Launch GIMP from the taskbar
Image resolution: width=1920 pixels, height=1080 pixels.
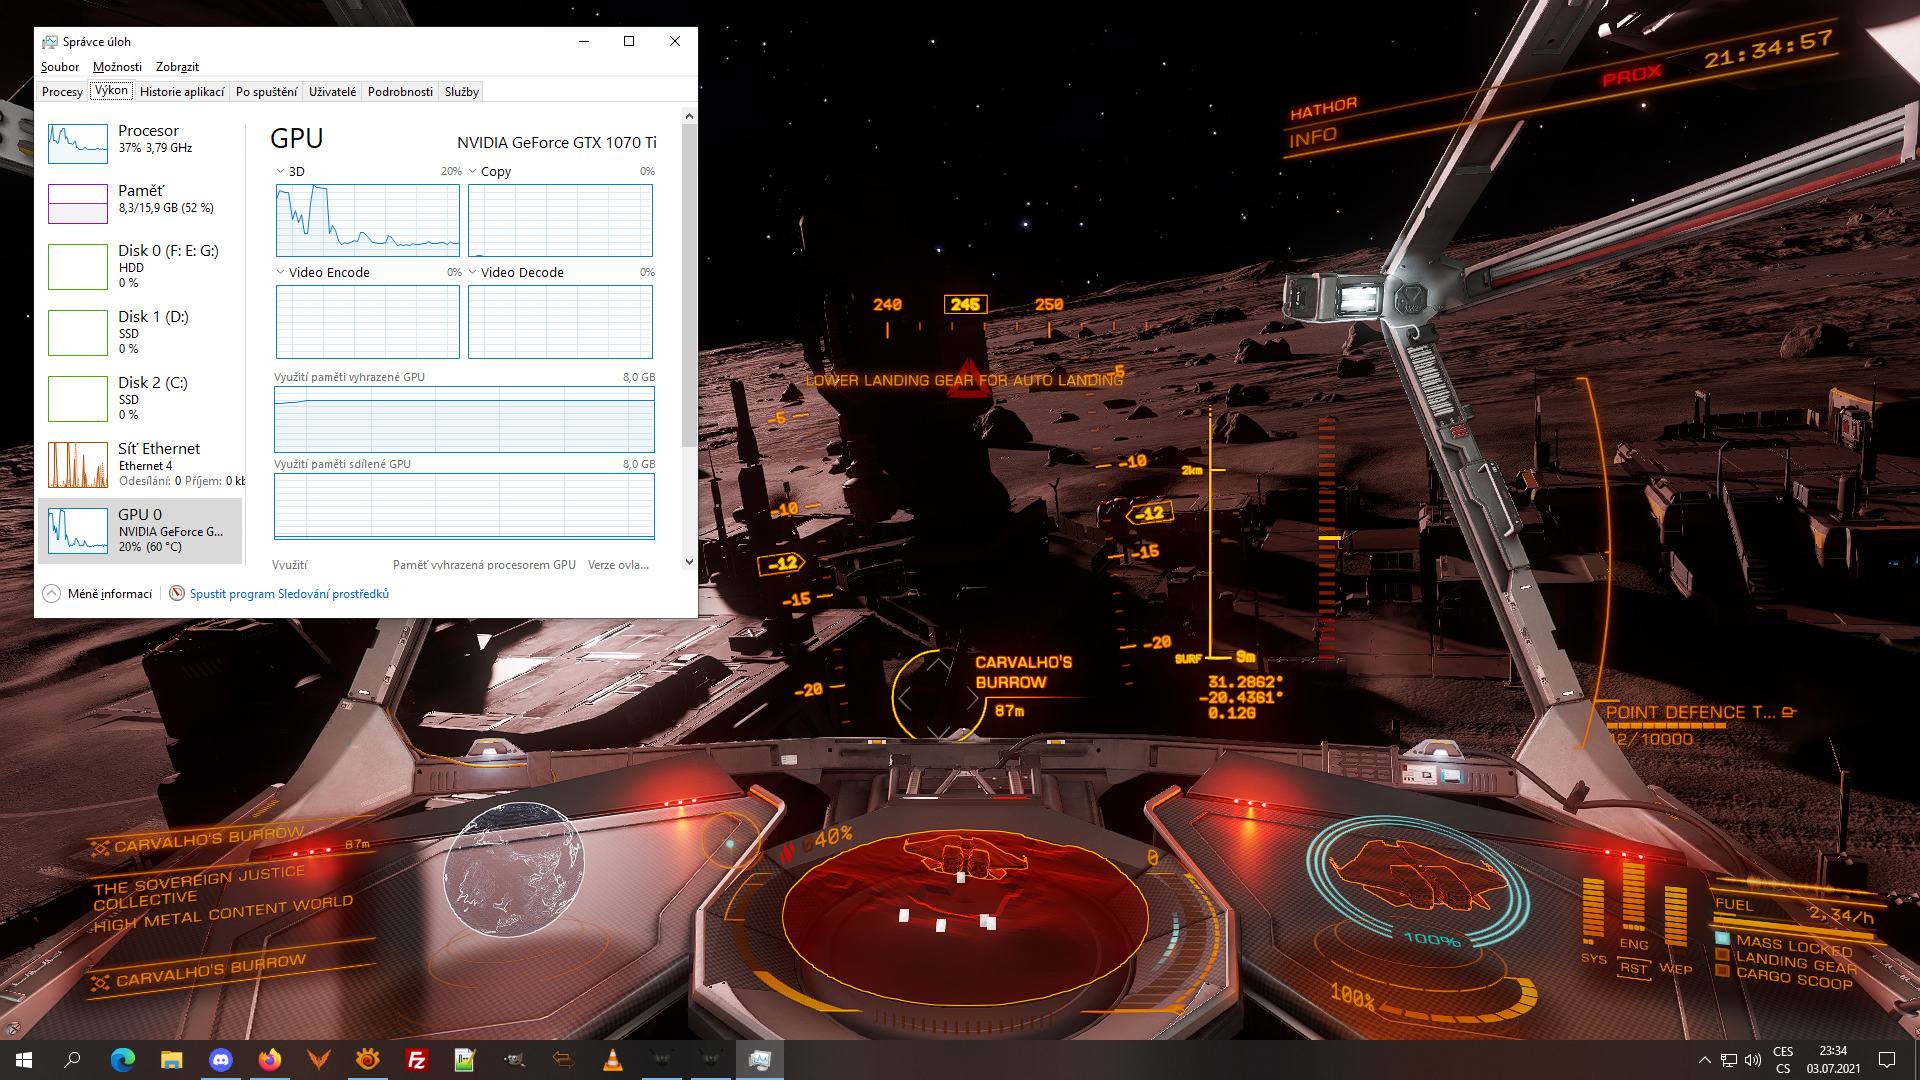pyautogui.click(x=514, y=1060)
